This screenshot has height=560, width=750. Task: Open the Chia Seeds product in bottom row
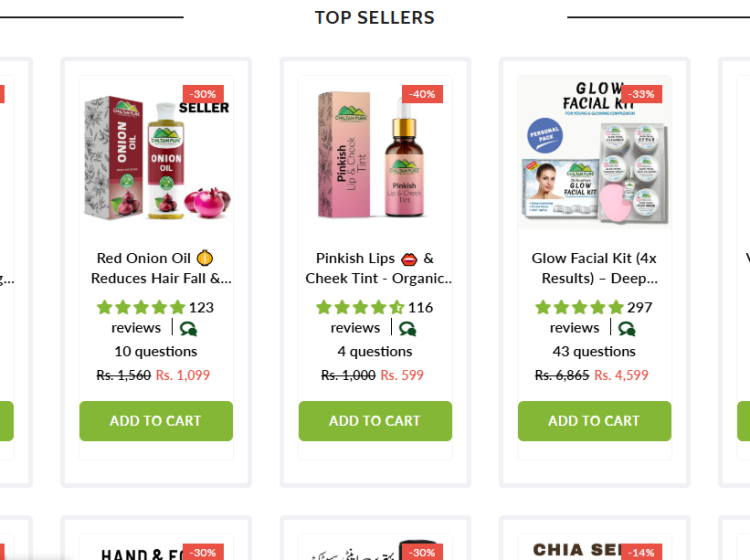594,548
